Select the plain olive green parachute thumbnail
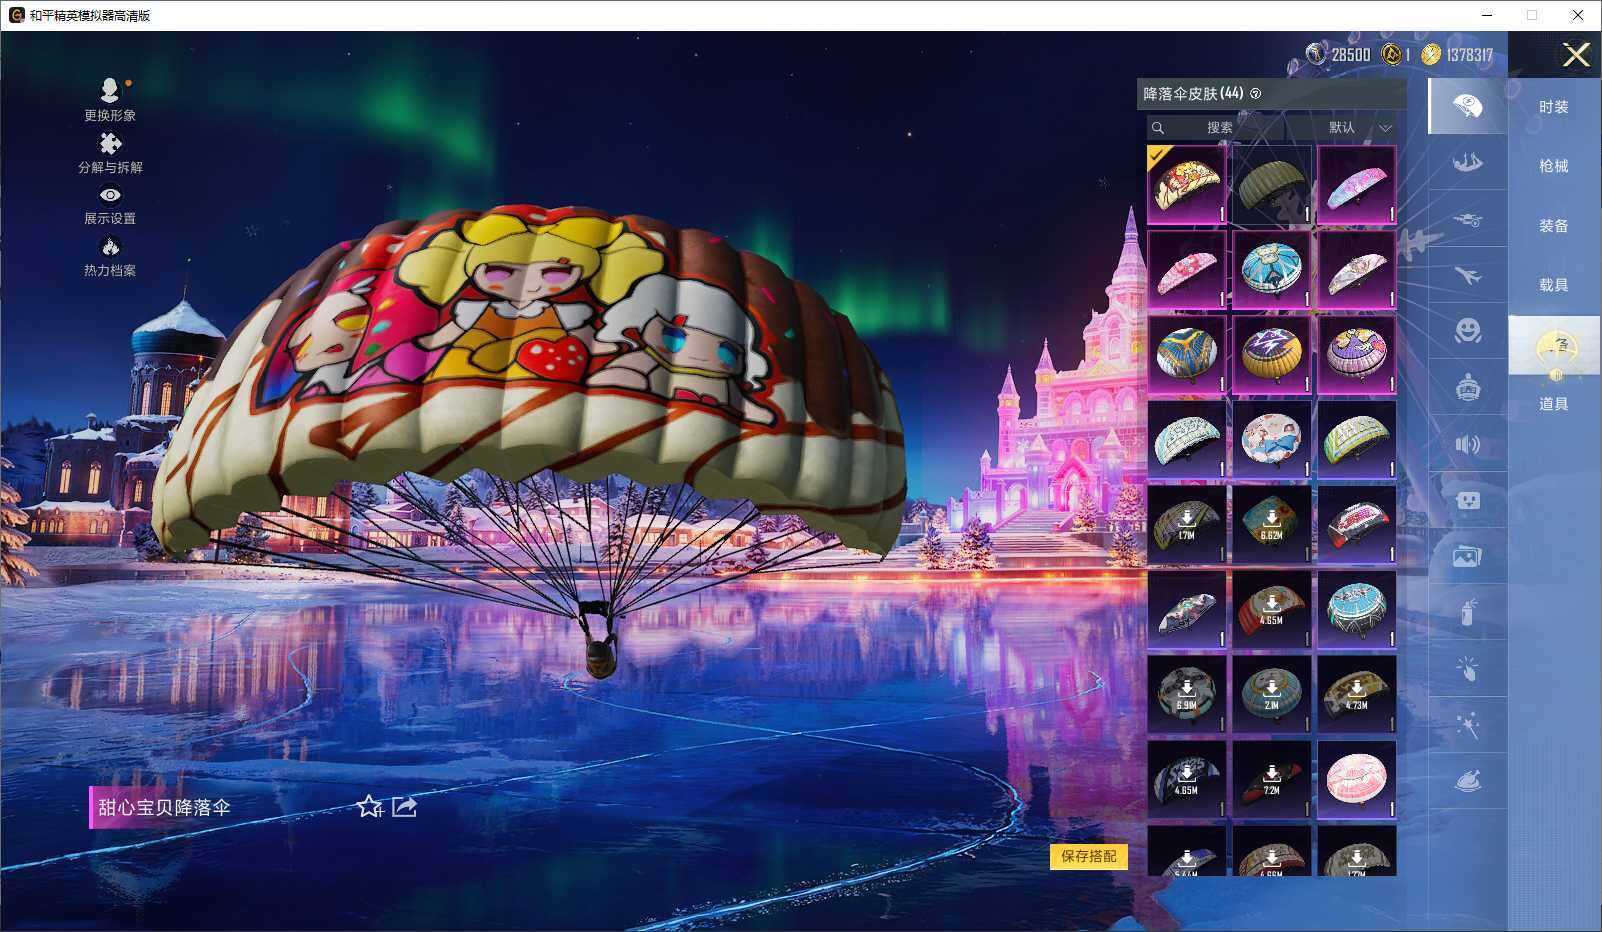This screenshot has height=932, width=1602. 1271,185
